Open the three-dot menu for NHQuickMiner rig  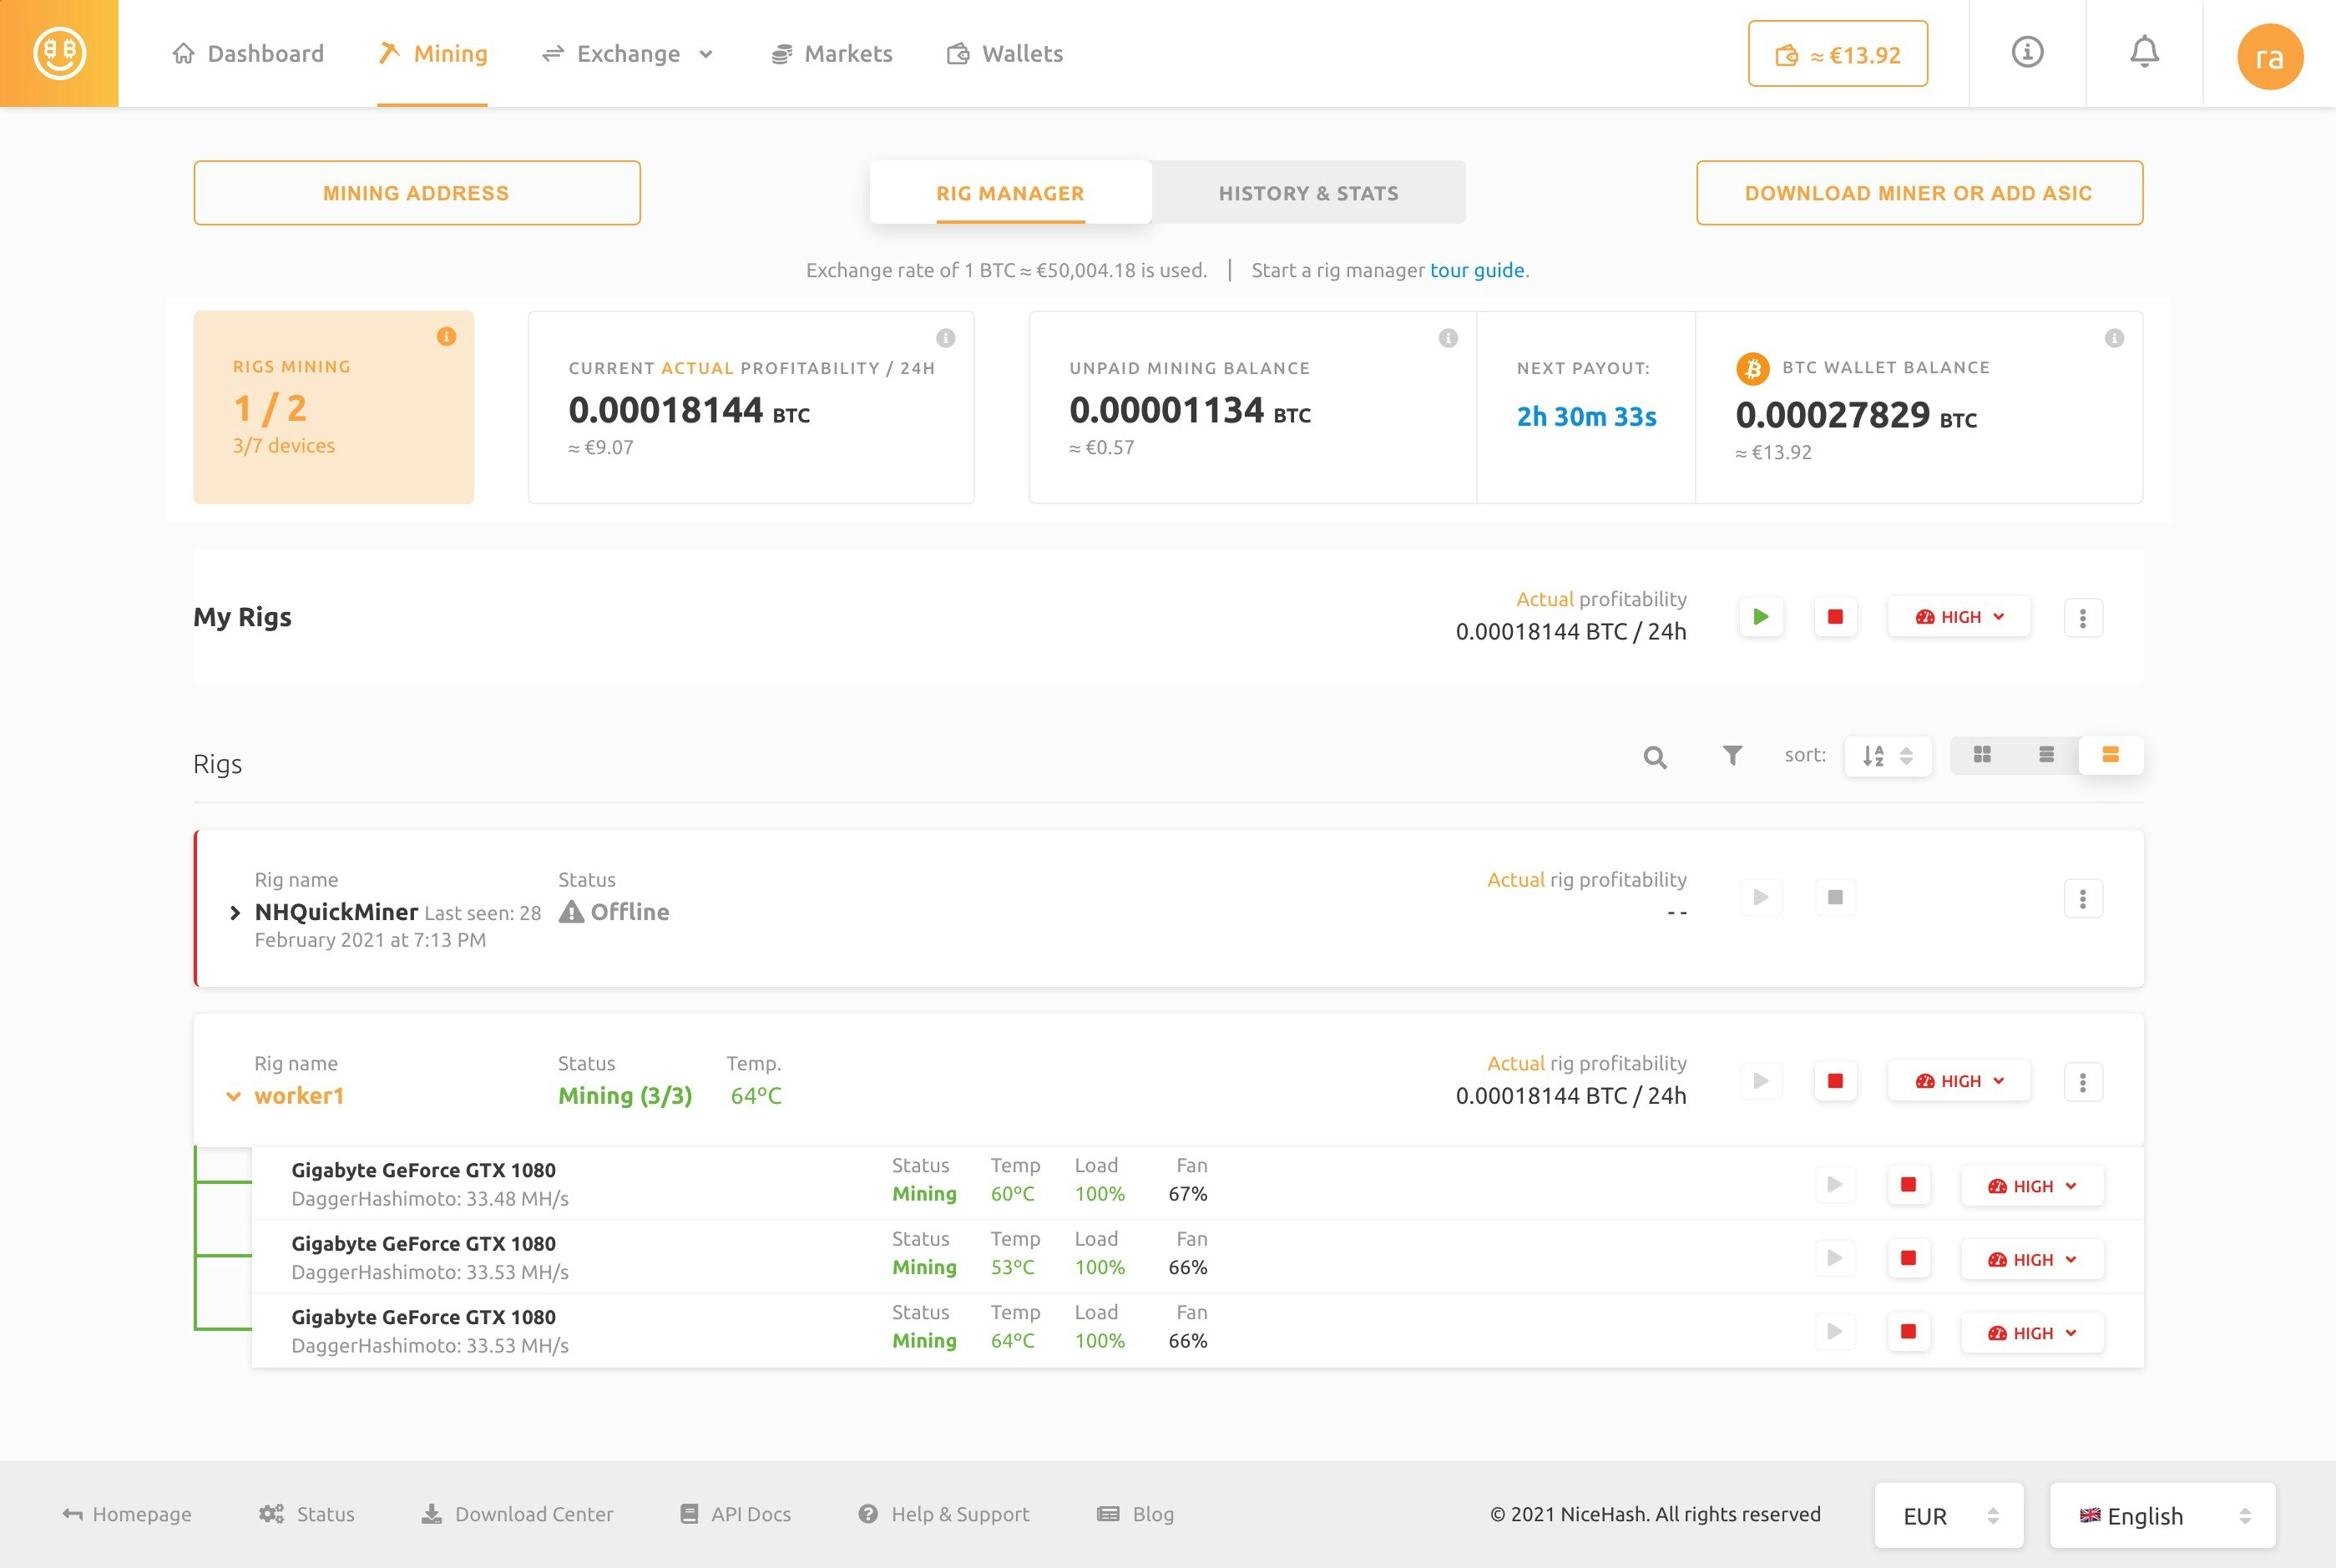point(2083,898)
